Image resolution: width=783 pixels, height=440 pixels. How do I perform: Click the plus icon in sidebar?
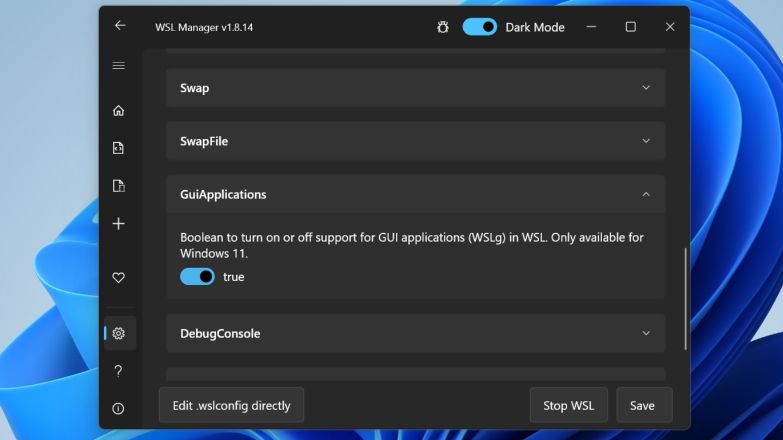coord(118,224)
